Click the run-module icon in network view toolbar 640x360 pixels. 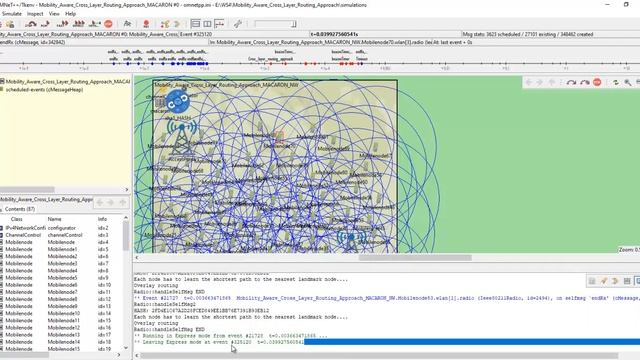tap(571, 82)
